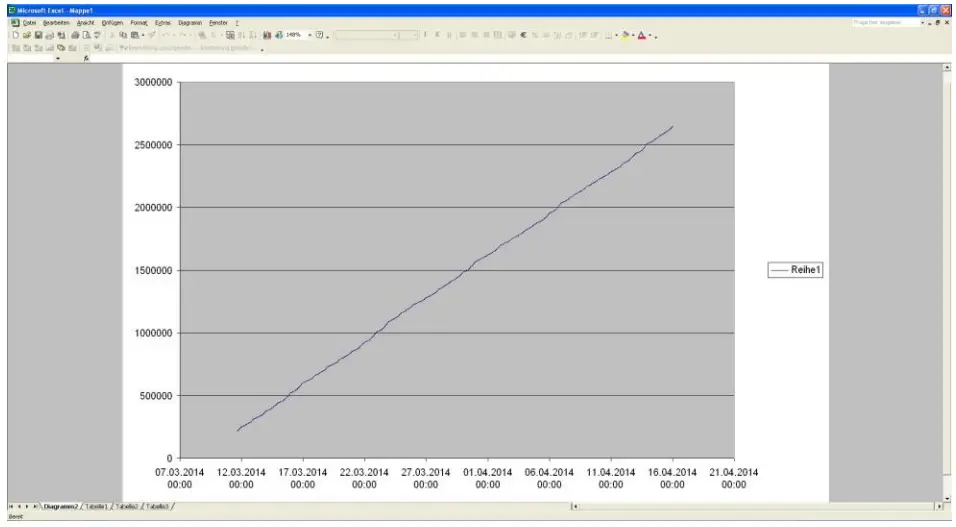Go to last sheet tab navigation arrow
Image resolution: width=956 pixels, height=527 pixels.
click(35, 506)
